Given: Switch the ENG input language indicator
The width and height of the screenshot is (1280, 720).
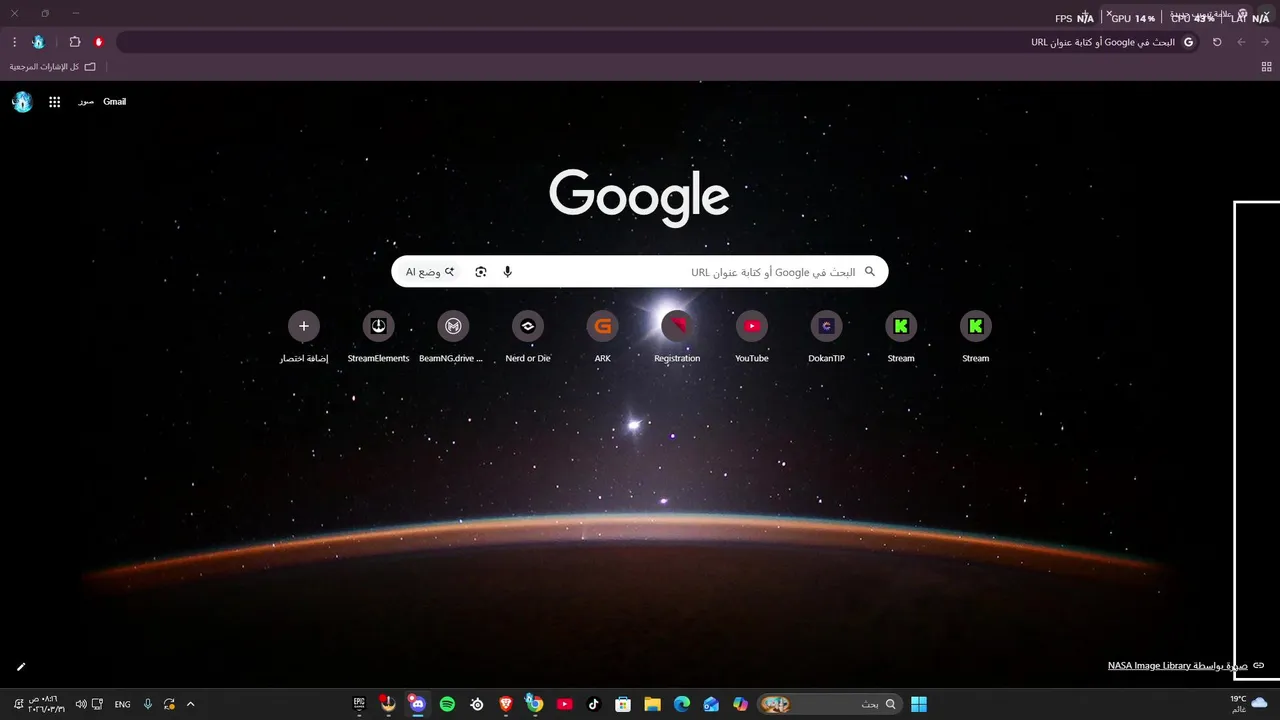Looking at the screenshot, I should coord(122,704).
